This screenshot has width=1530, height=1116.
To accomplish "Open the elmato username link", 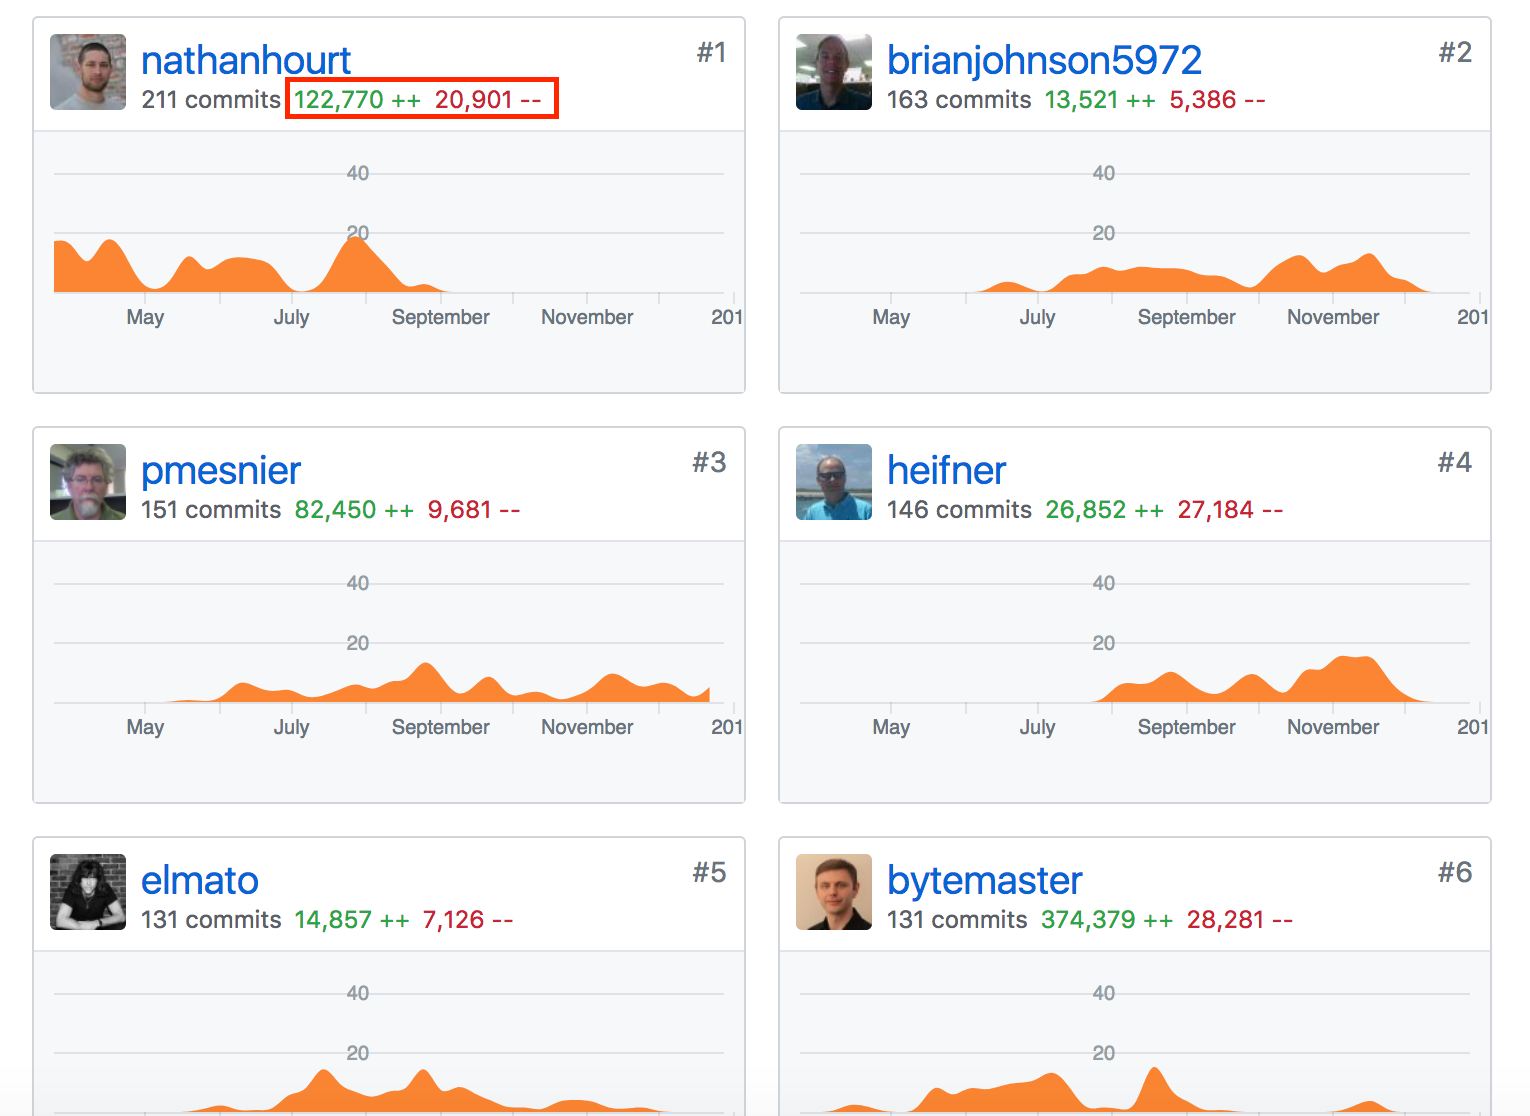I will 200,880.
